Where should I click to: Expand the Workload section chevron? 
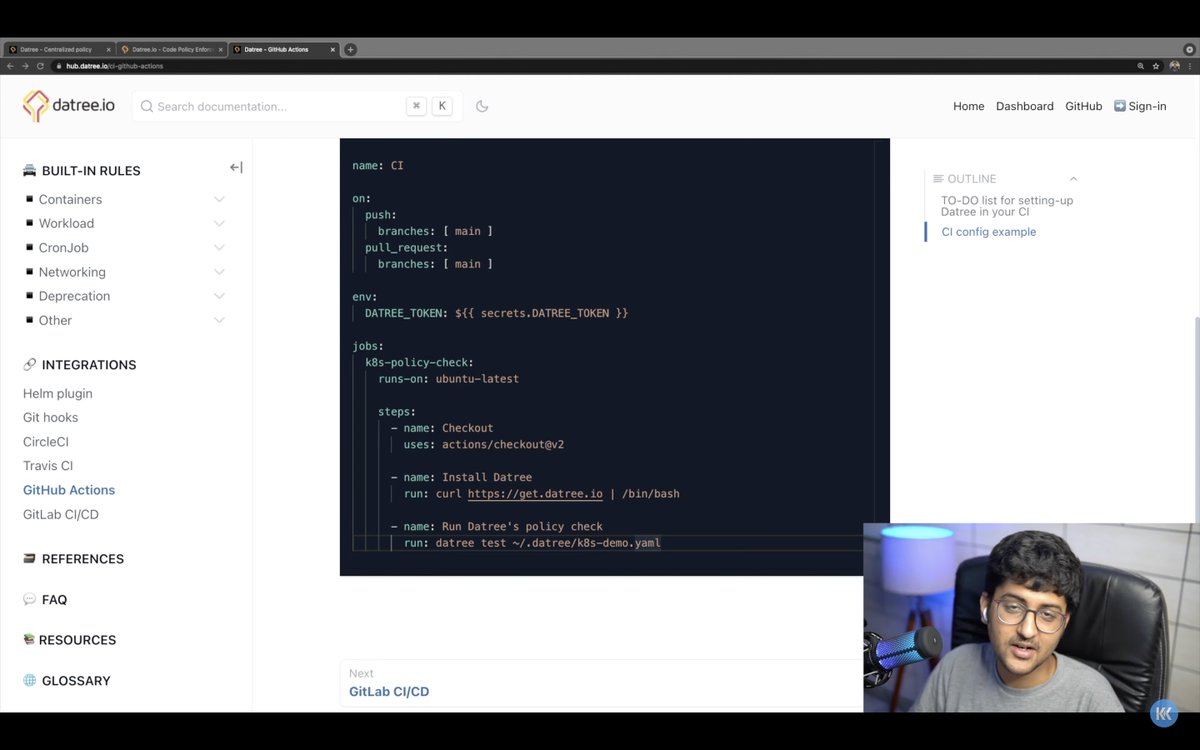219,223
